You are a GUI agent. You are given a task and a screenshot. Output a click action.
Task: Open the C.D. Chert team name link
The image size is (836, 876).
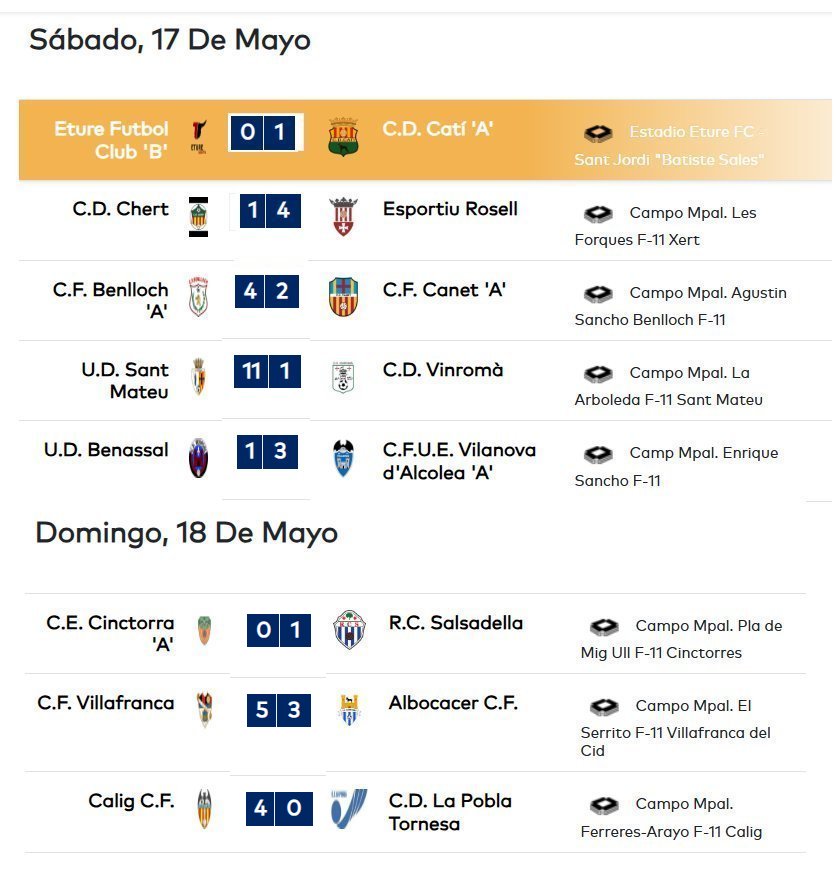point(120,209)
